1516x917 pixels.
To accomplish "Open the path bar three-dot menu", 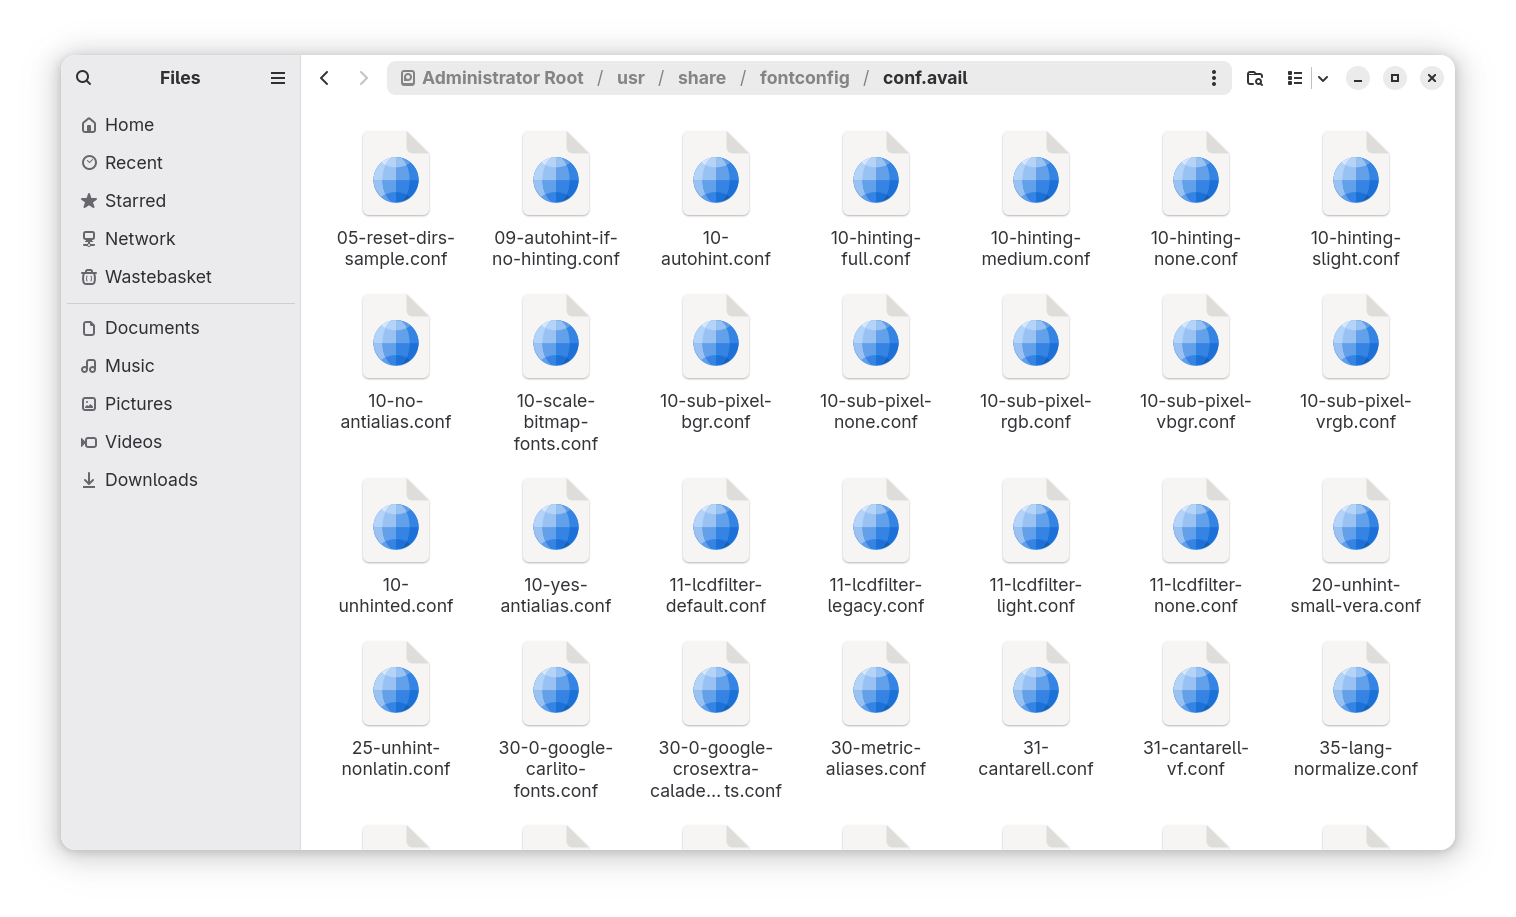I will tap(1214, 78).
